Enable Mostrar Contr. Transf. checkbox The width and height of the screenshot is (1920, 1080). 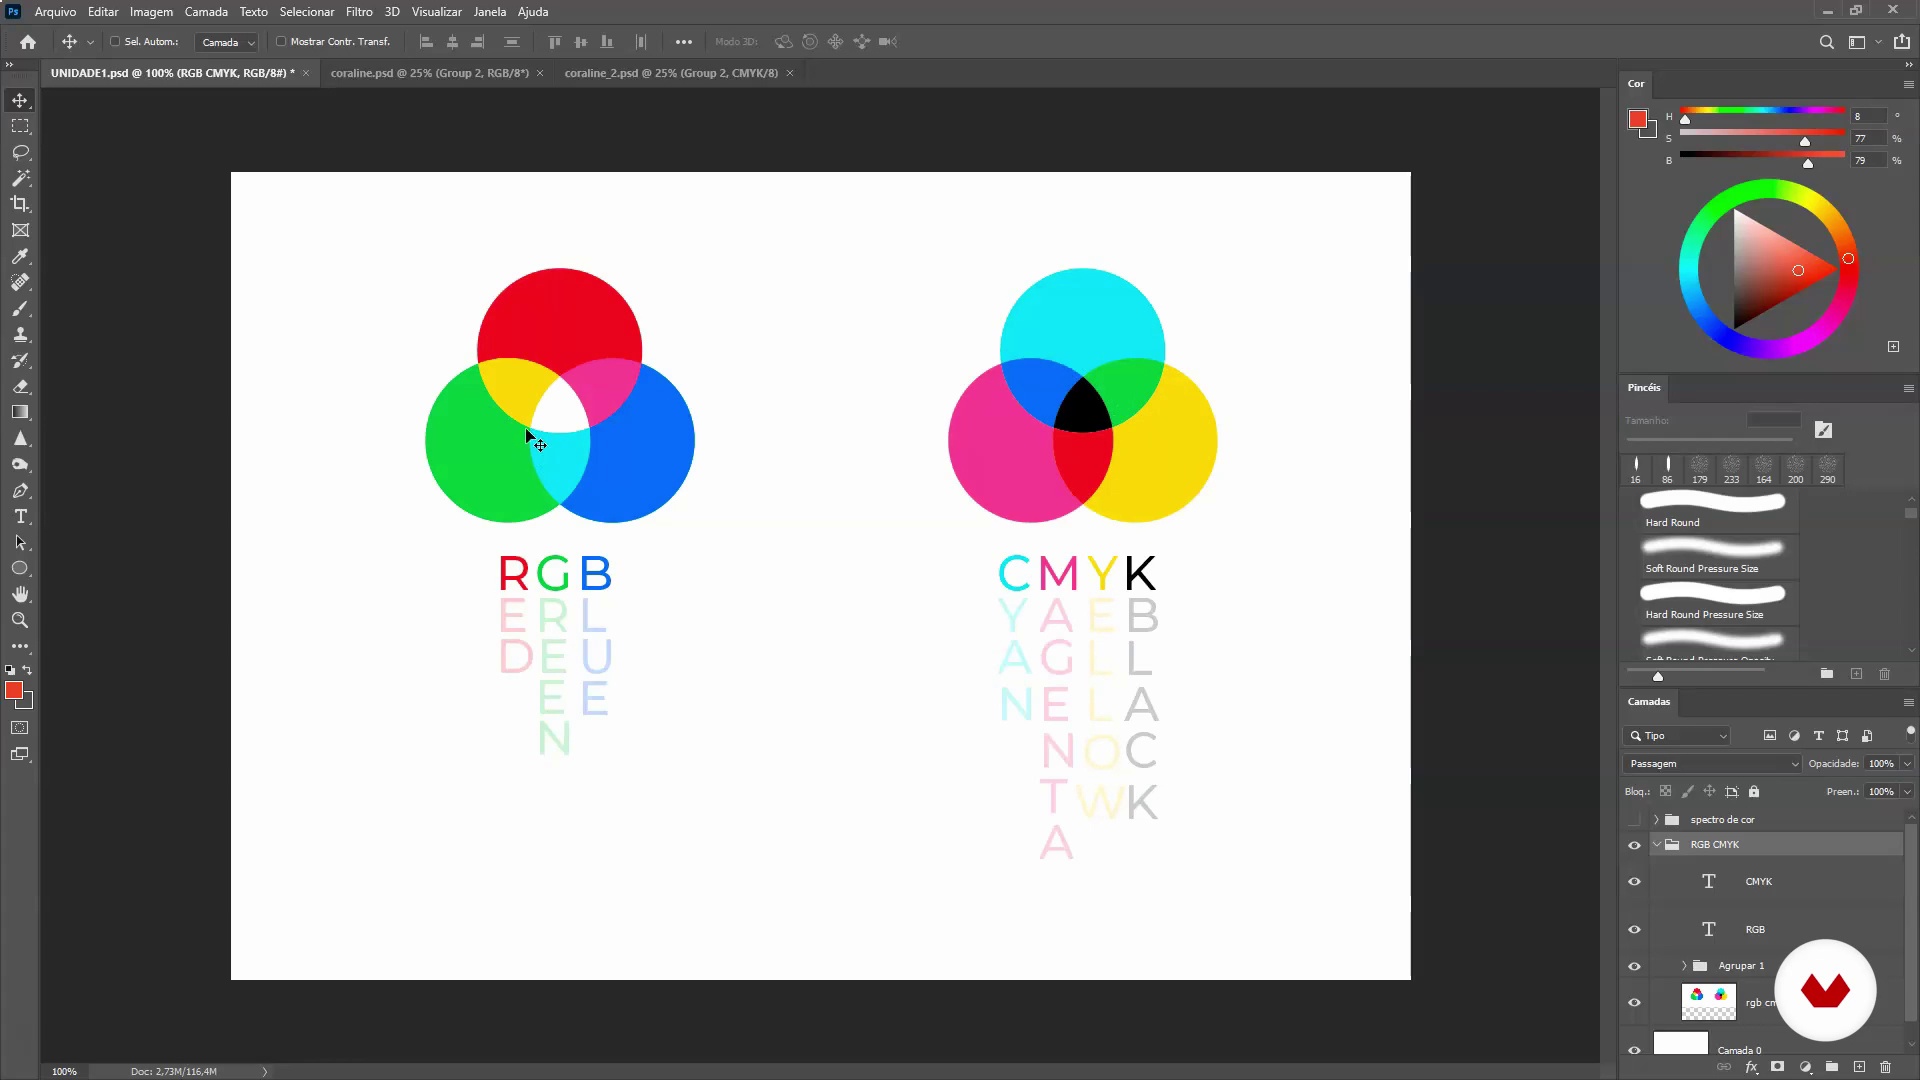tap(281, 42)
